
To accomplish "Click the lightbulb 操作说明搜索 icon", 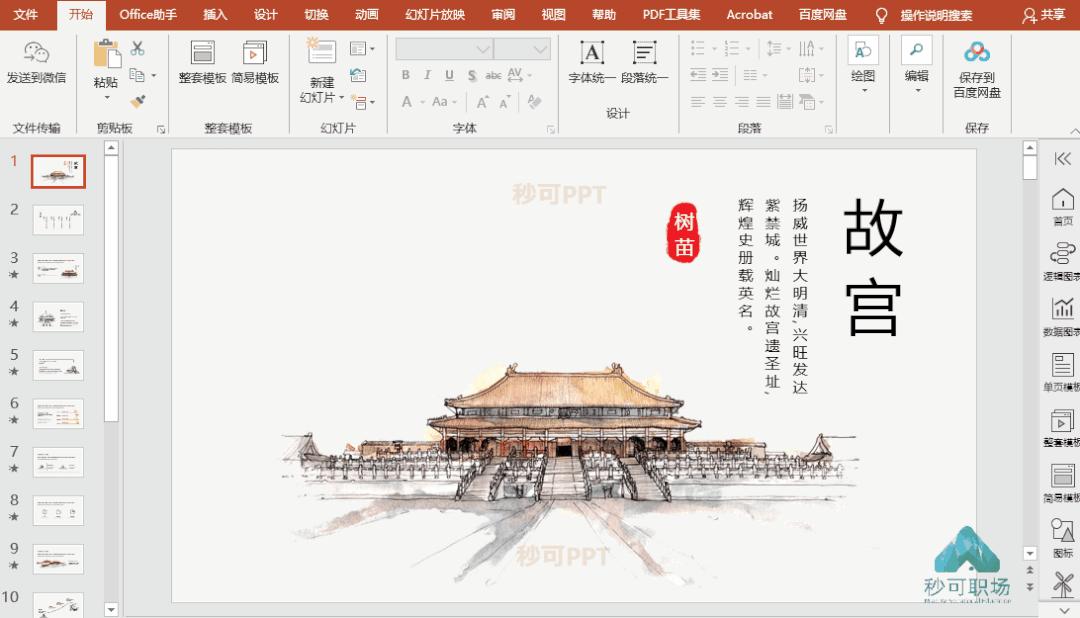I will coord(881,15).
